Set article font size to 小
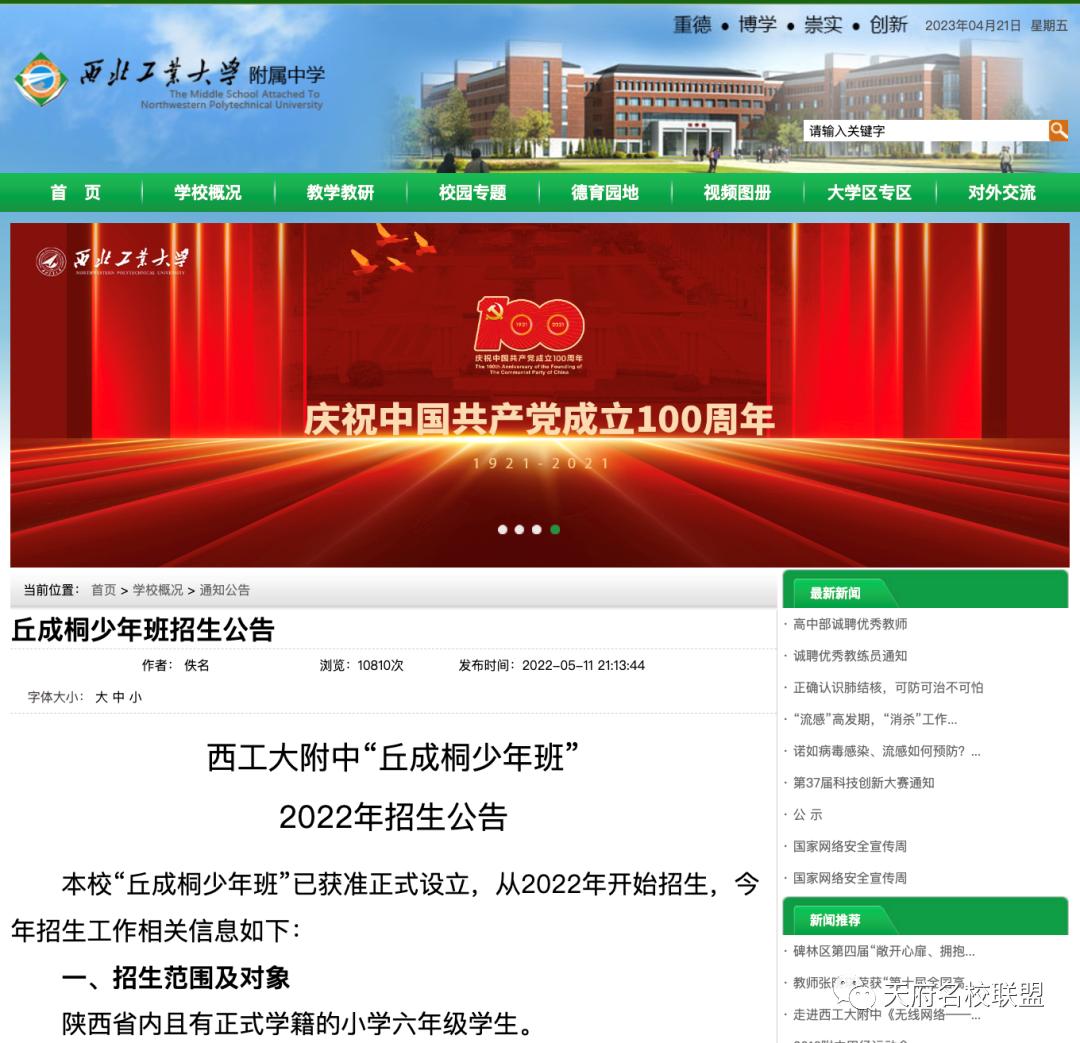 coord(134,697)
